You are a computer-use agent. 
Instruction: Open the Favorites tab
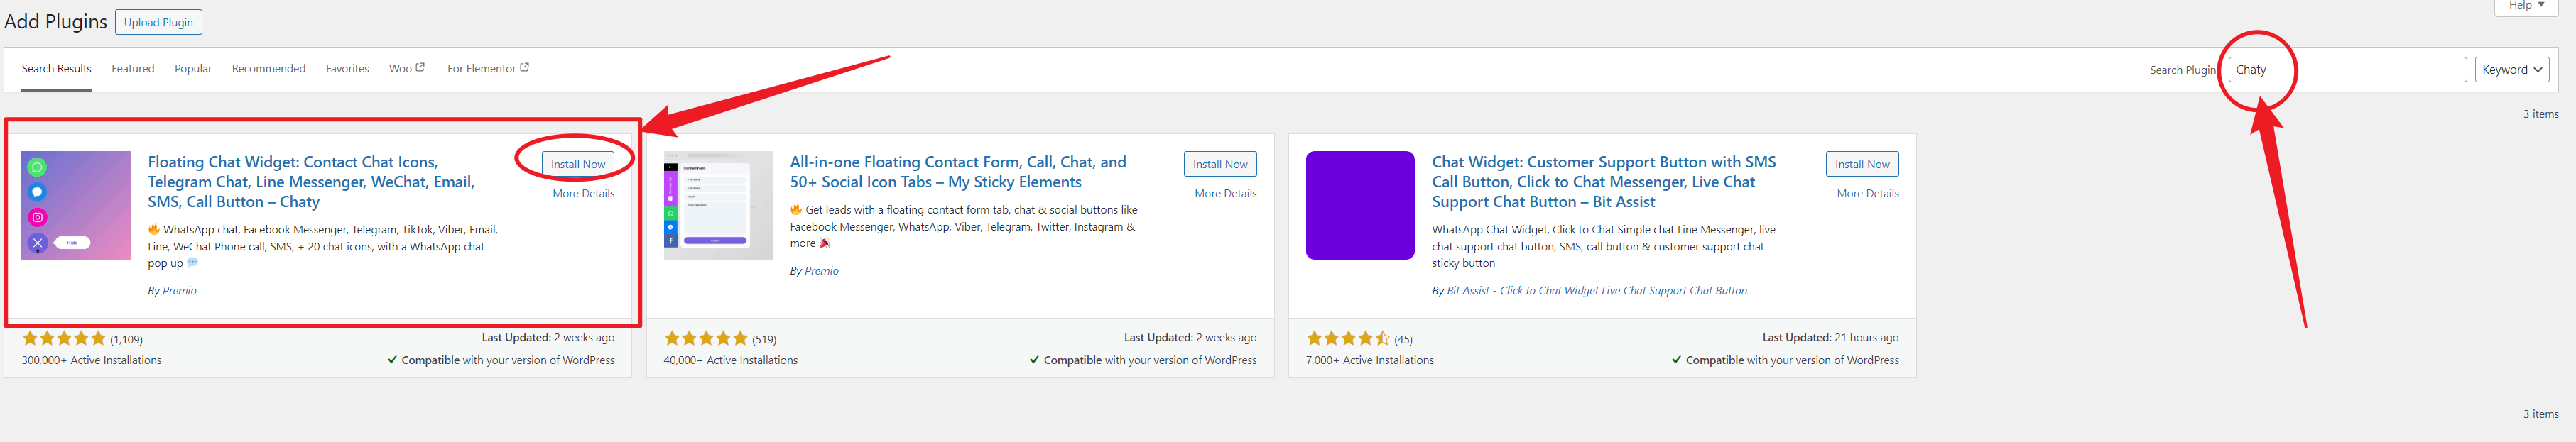pos(347,69)
